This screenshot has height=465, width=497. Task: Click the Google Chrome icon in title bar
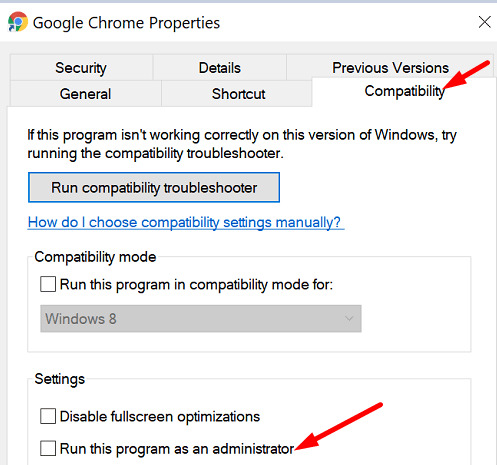[x=17, y=22]
